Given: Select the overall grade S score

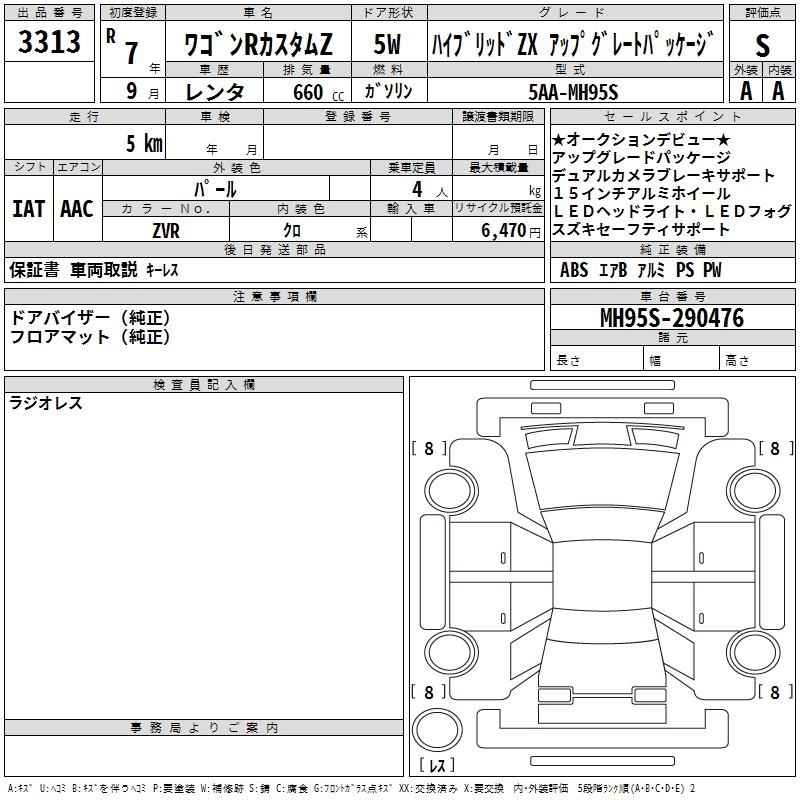Looking at the screenshot, I should [x=763, y=44].
